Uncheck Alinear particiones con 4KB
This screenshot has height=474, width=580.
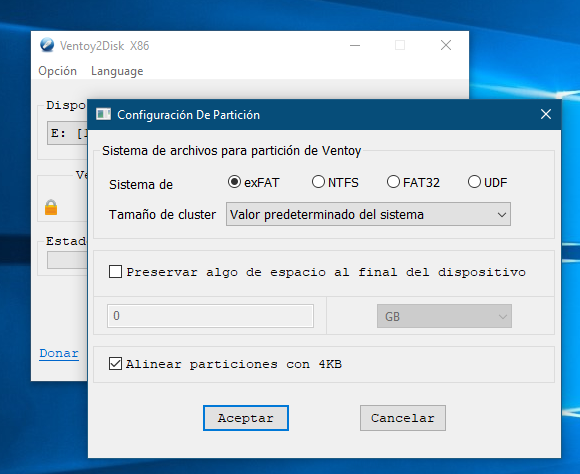pos(115,364)
